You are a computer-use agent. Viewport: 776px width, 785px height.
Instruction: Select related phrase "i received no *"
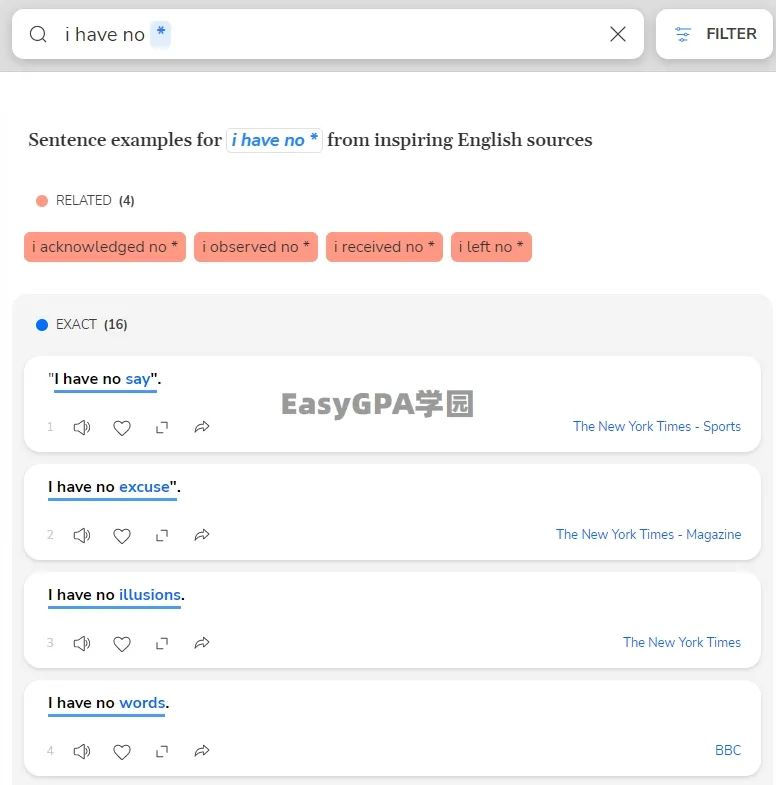coord(384,247)
